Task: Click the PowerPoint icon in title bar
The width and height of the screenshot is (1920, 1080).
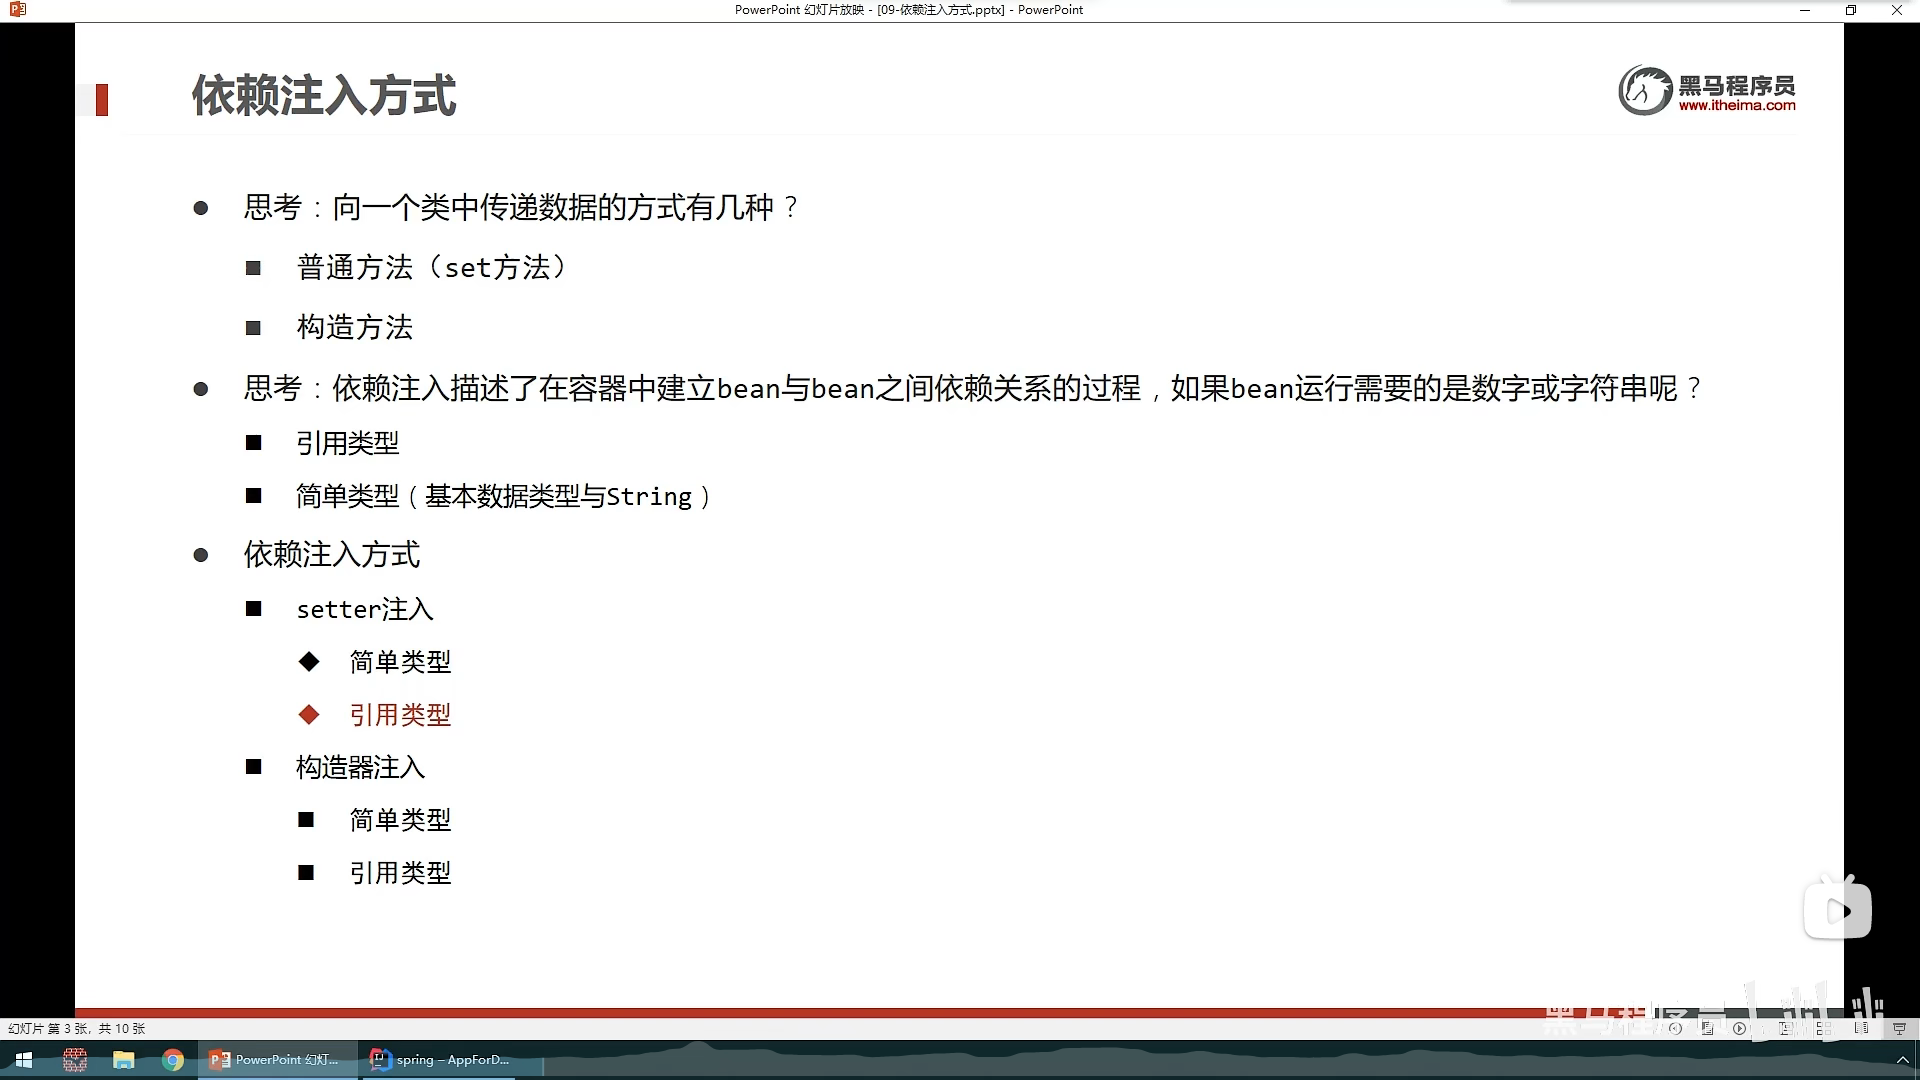Action: click(18, 10)
